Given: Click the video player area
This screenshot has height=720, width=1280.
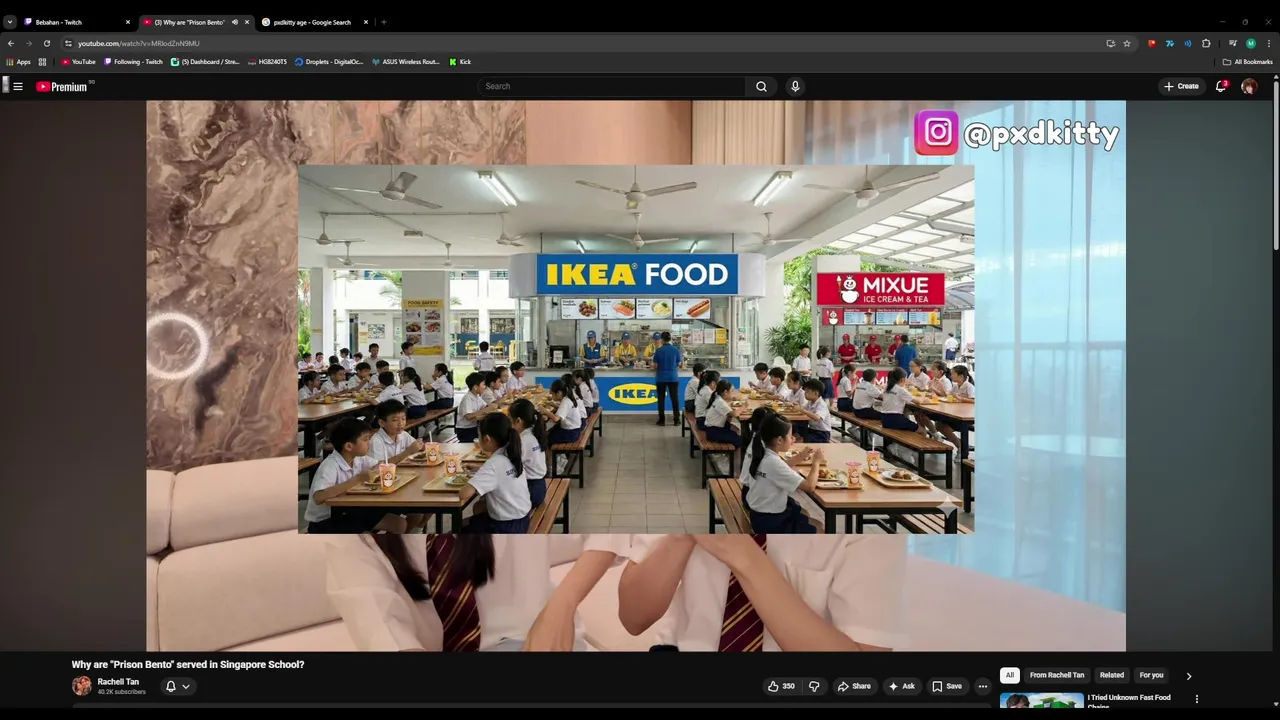Looking at the screenshot, I should coord(636,375).
